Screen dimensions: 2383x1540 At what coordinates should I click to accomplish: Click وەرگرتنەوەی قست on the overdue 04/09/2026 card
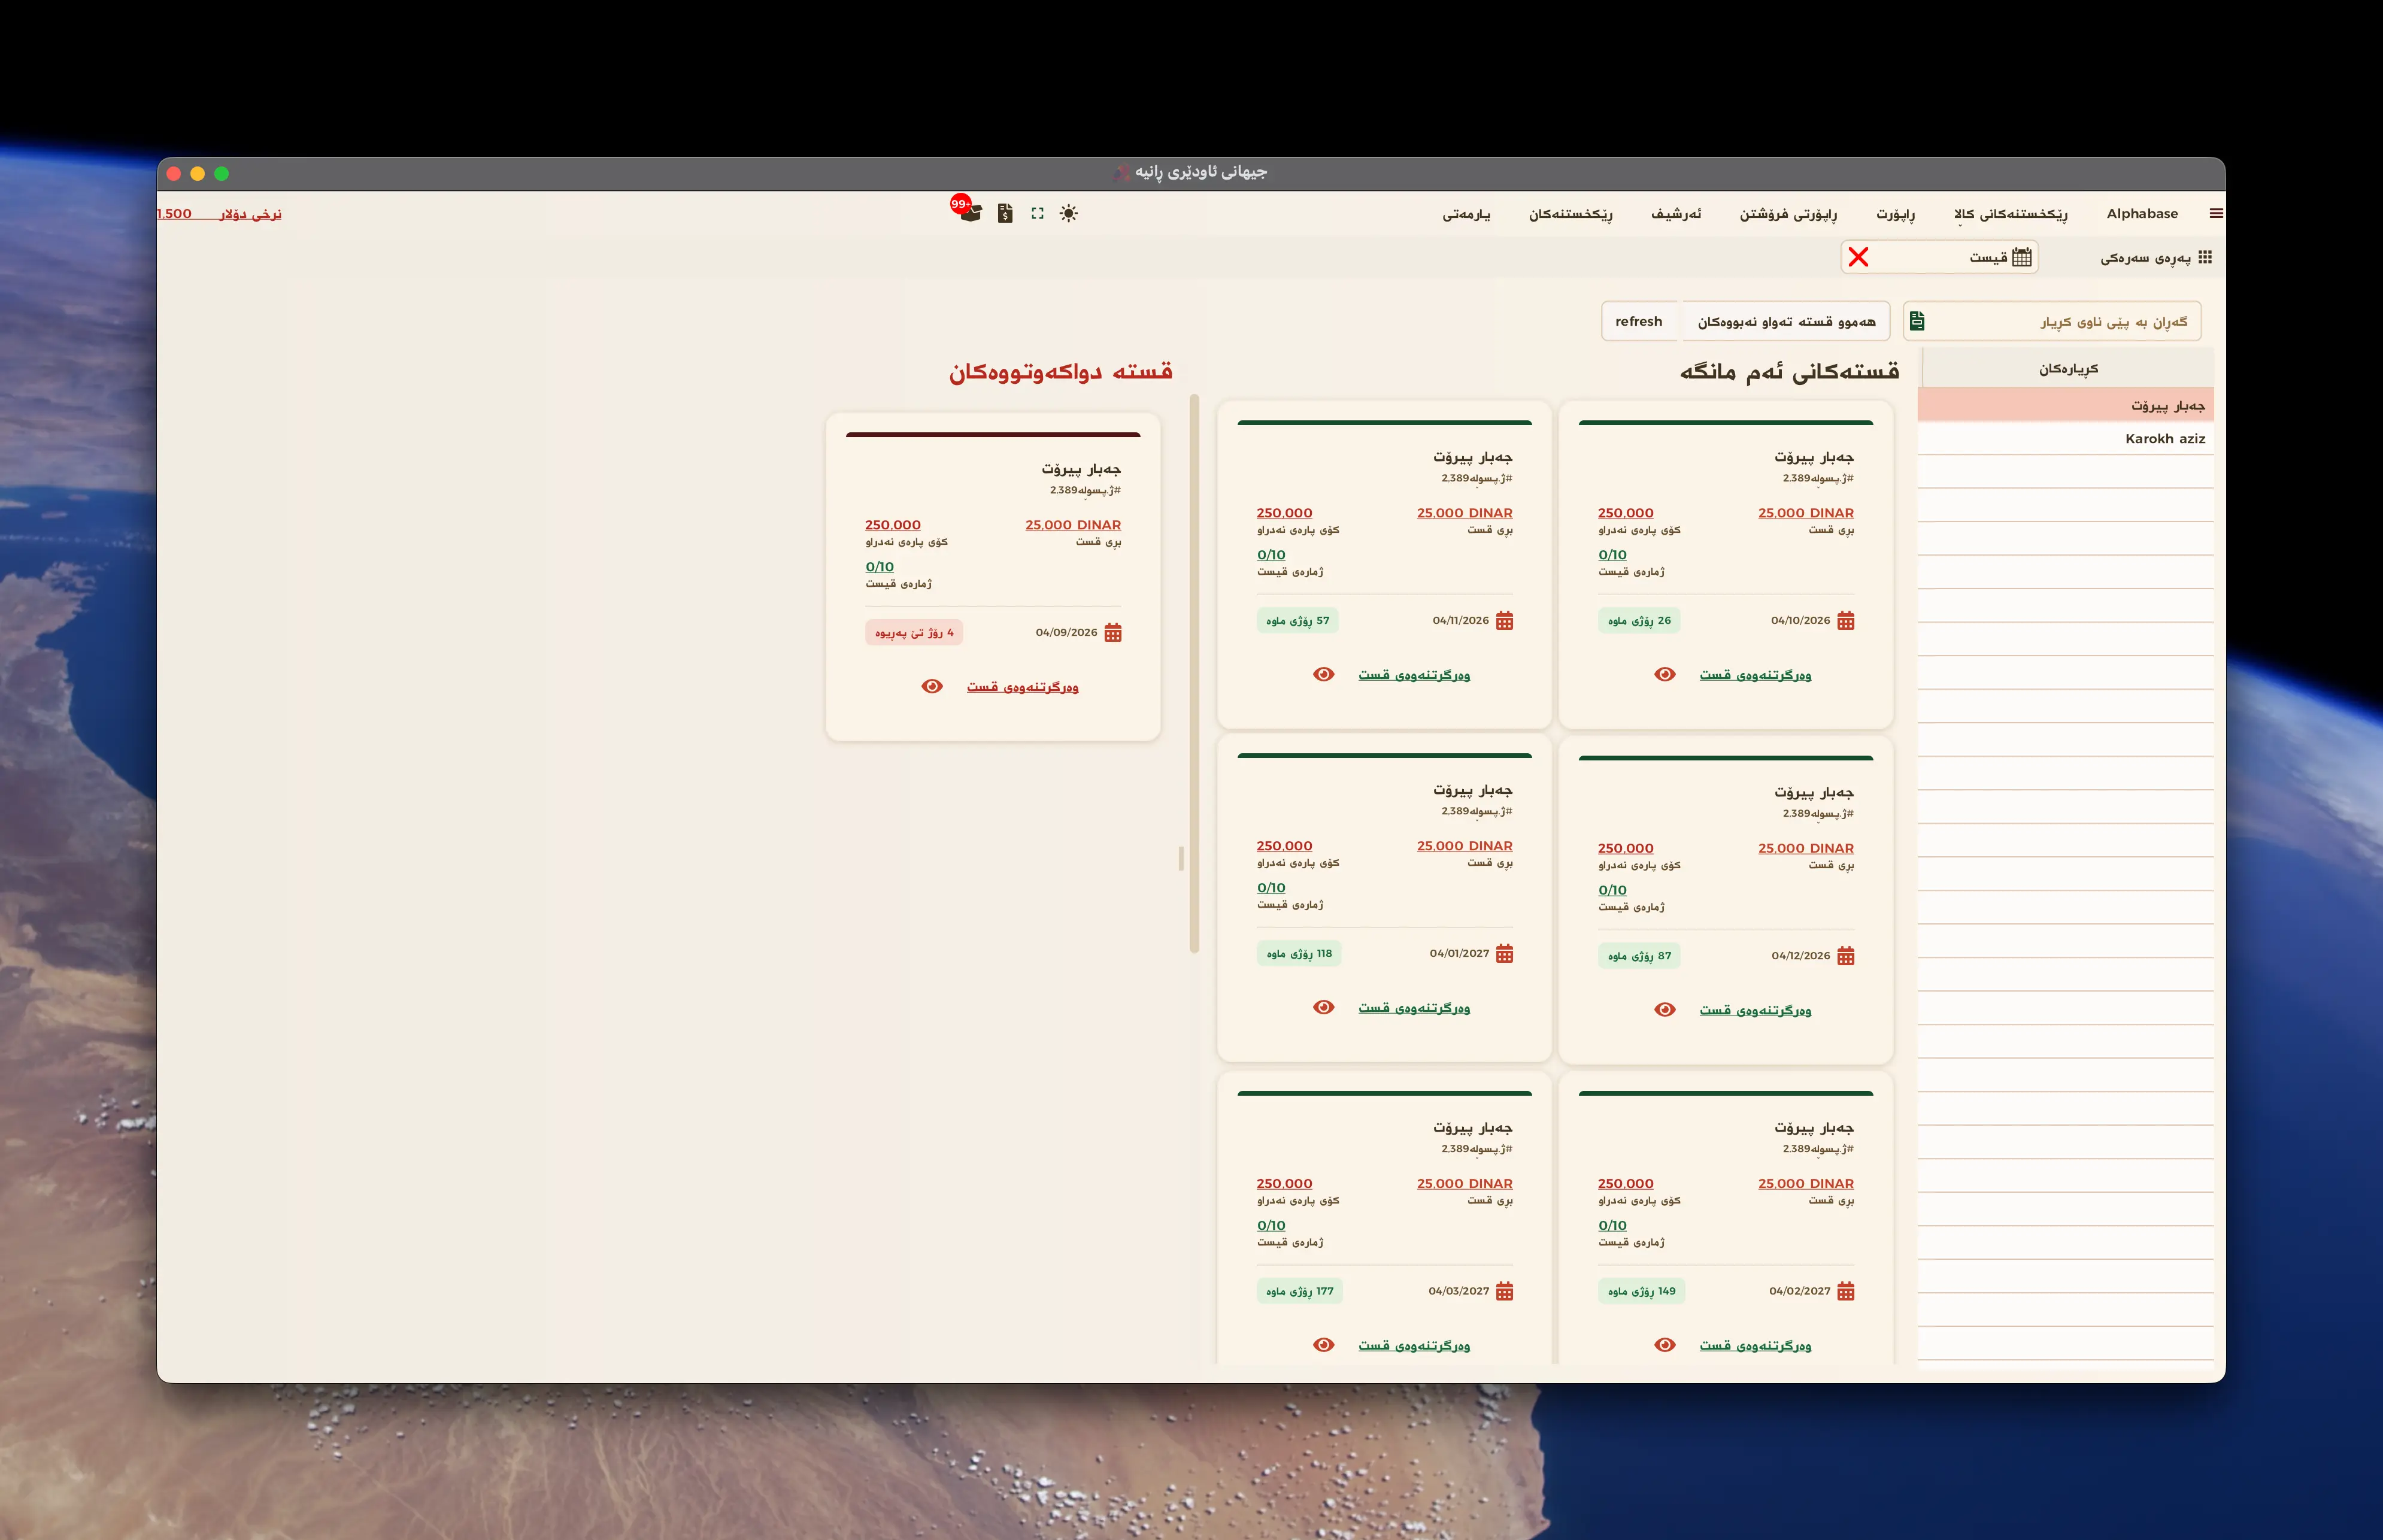[x=1022, y=687]
